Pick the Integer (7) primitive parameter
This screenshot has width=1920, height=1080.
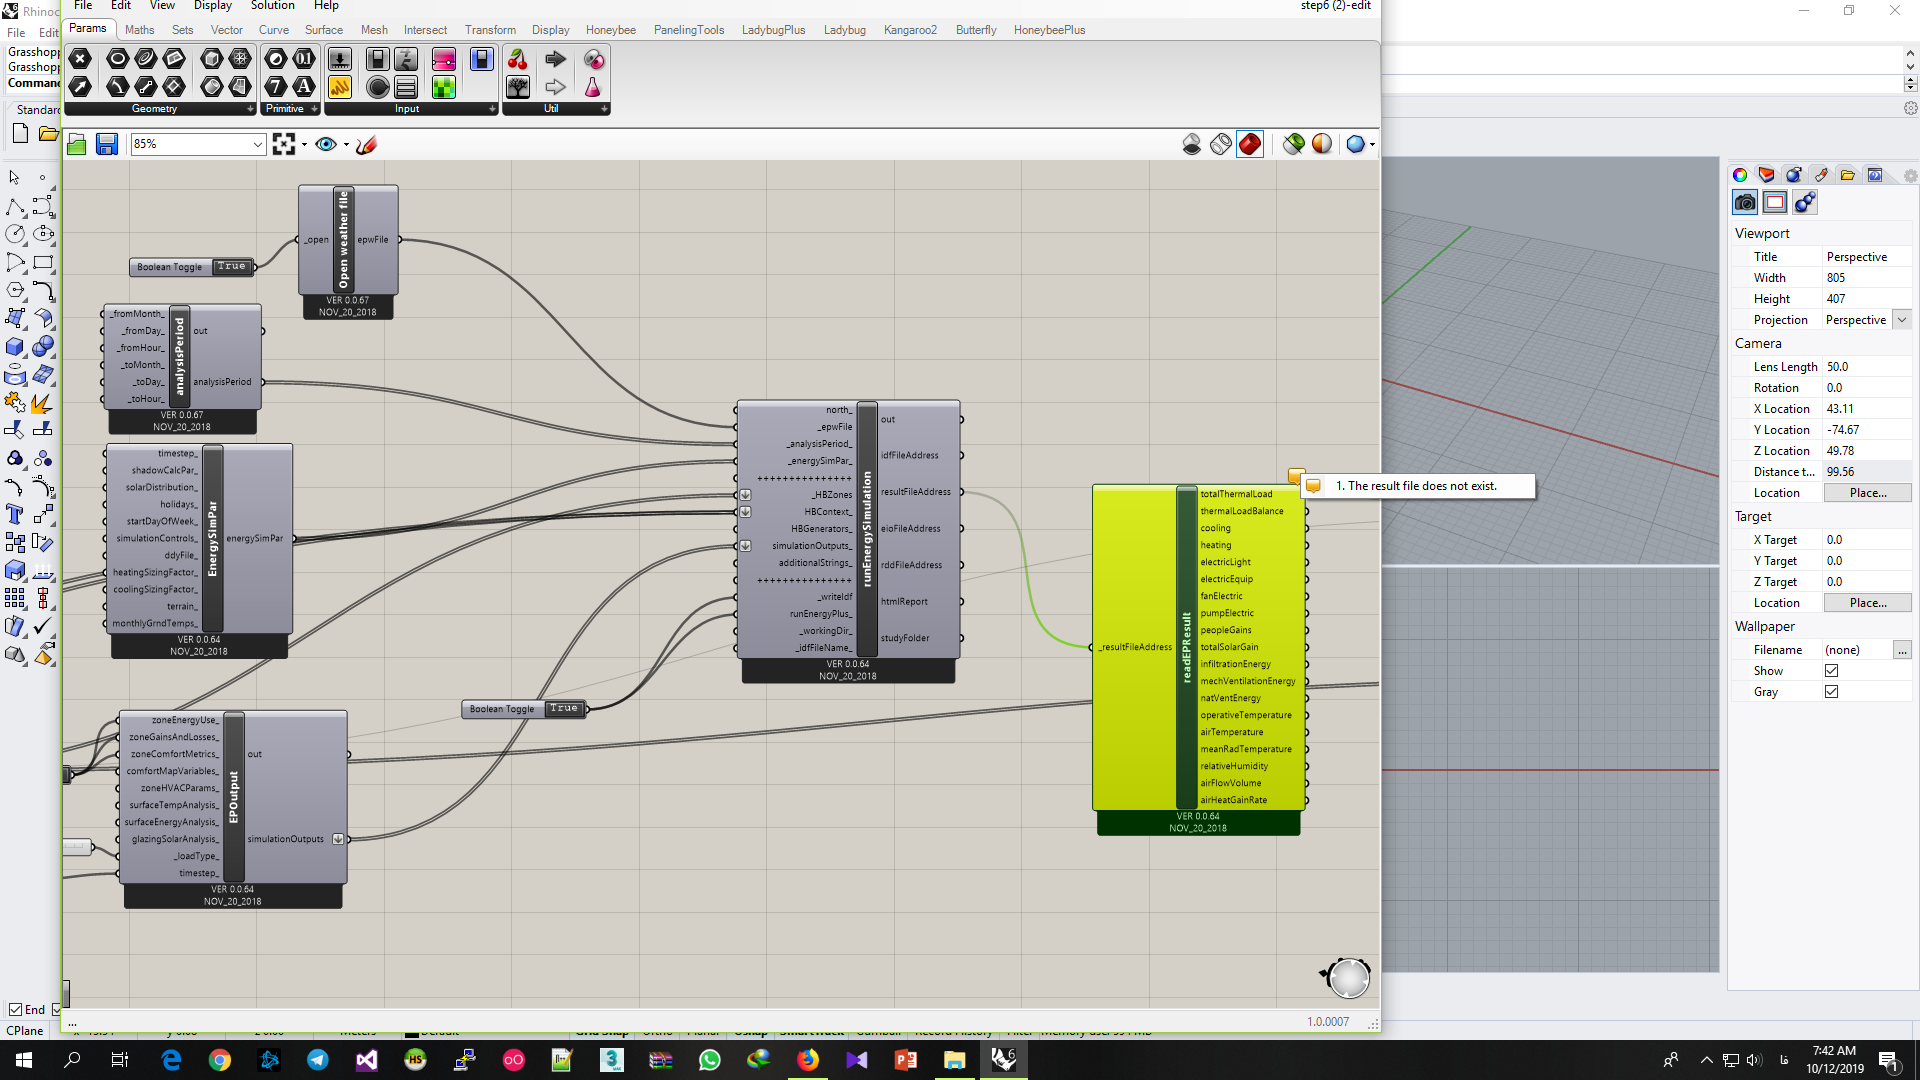click(x=276, y=87)
